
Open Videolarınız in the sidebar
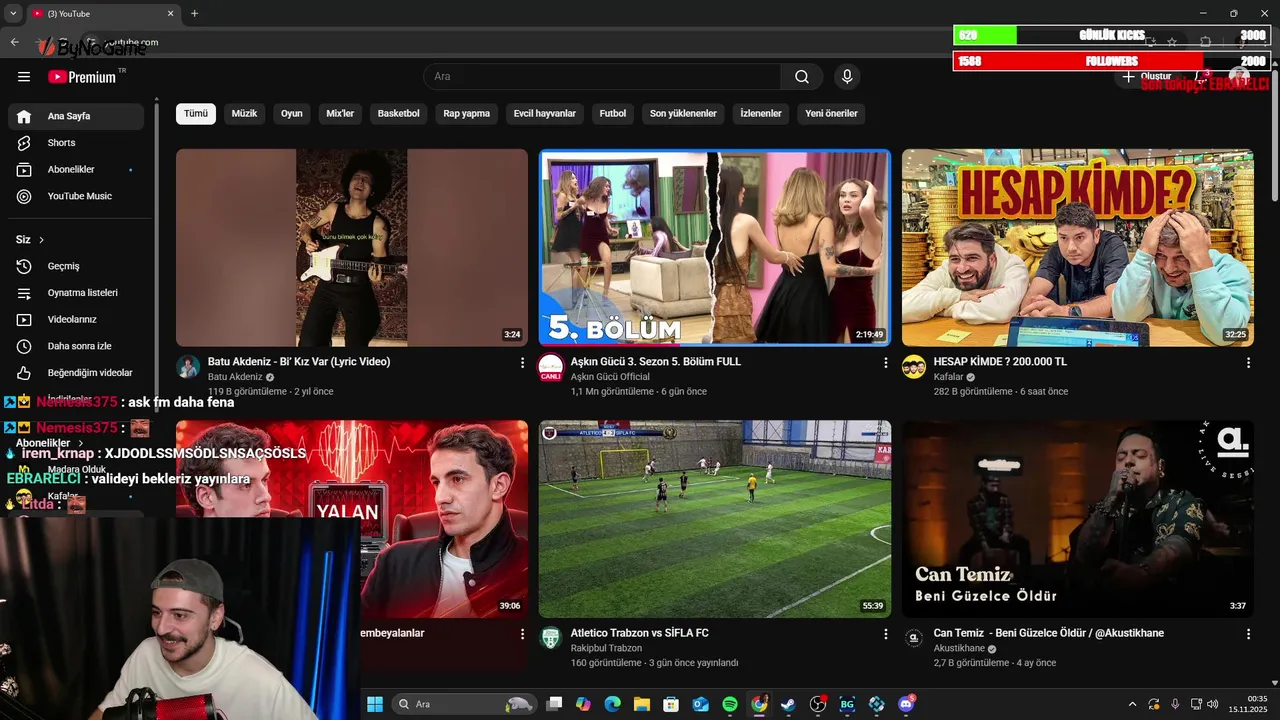click(x=76, y=320)
